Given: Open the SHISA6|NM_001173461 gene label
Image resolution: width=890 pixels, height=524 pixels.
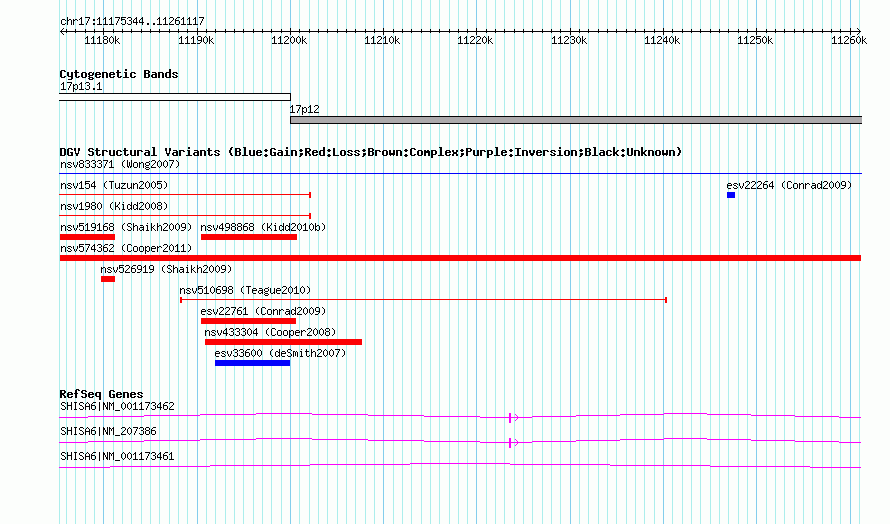Looking at the screenshot, I should 117,456.
